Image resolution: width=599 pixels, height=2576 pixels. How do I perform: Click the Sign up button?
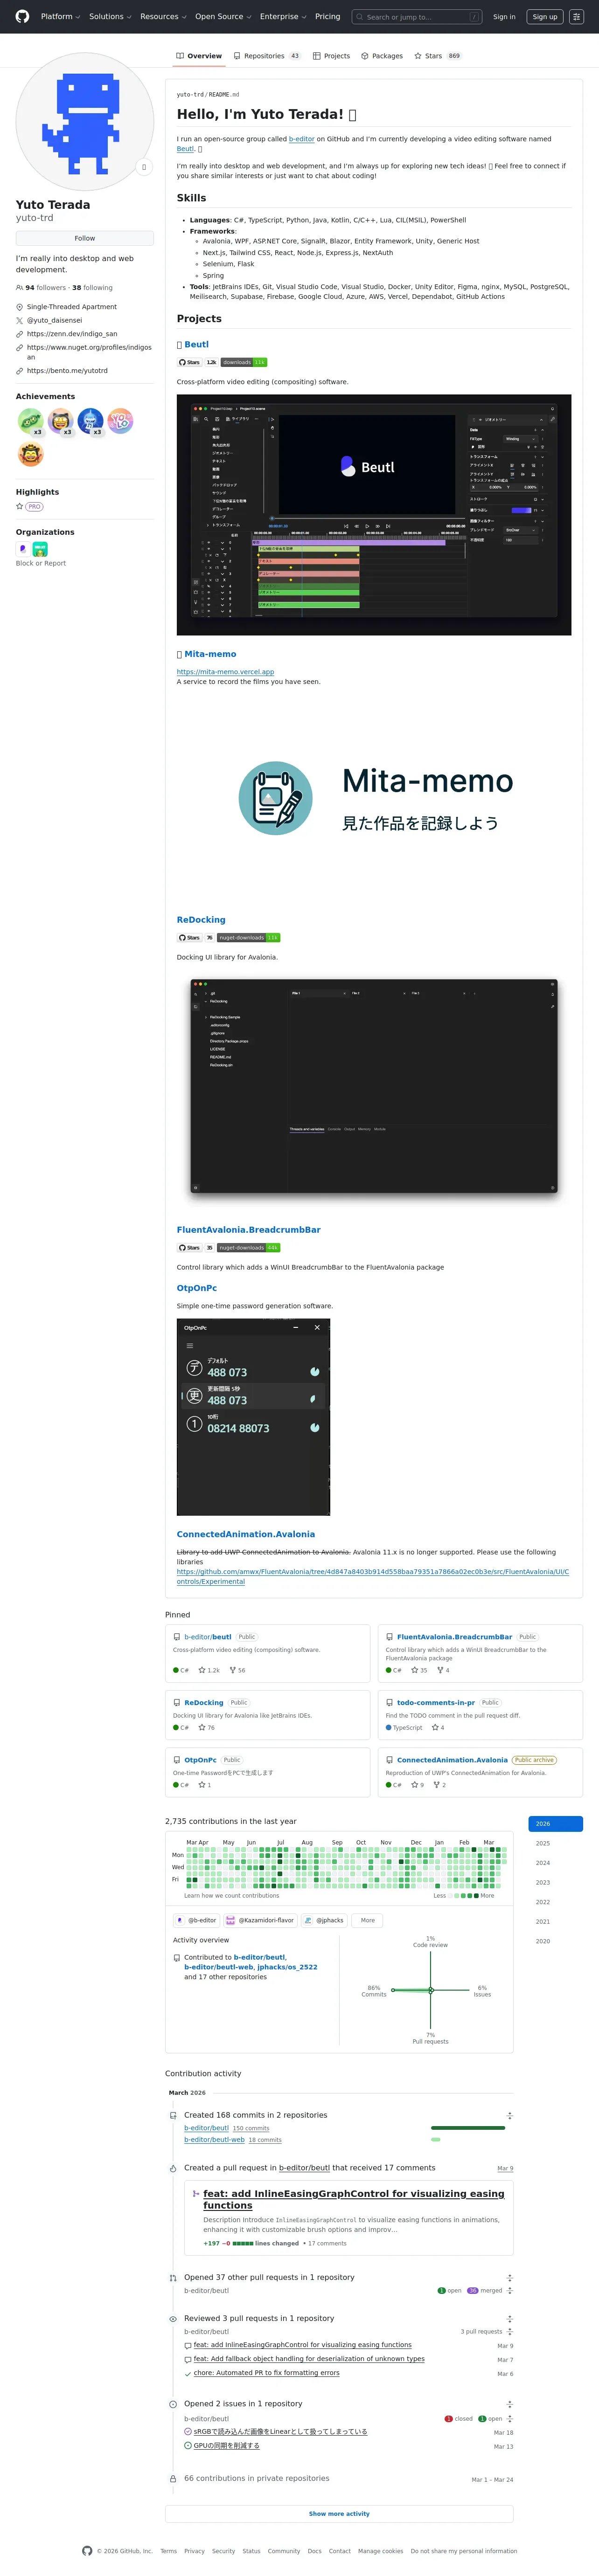pyautogui.click(x=545, y=16)
